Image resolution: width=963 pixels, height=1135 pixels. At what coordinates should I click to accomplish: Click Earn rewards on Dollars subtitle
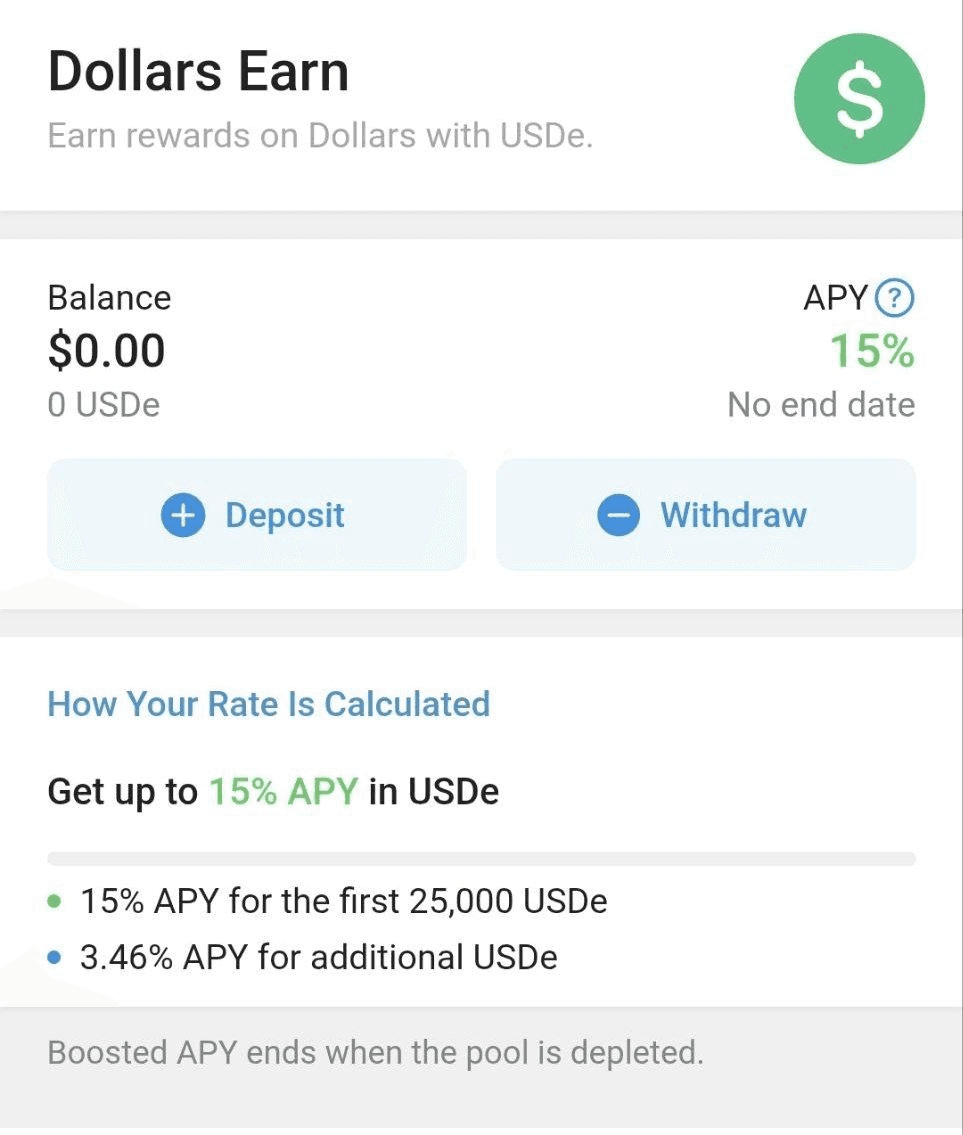320,135
